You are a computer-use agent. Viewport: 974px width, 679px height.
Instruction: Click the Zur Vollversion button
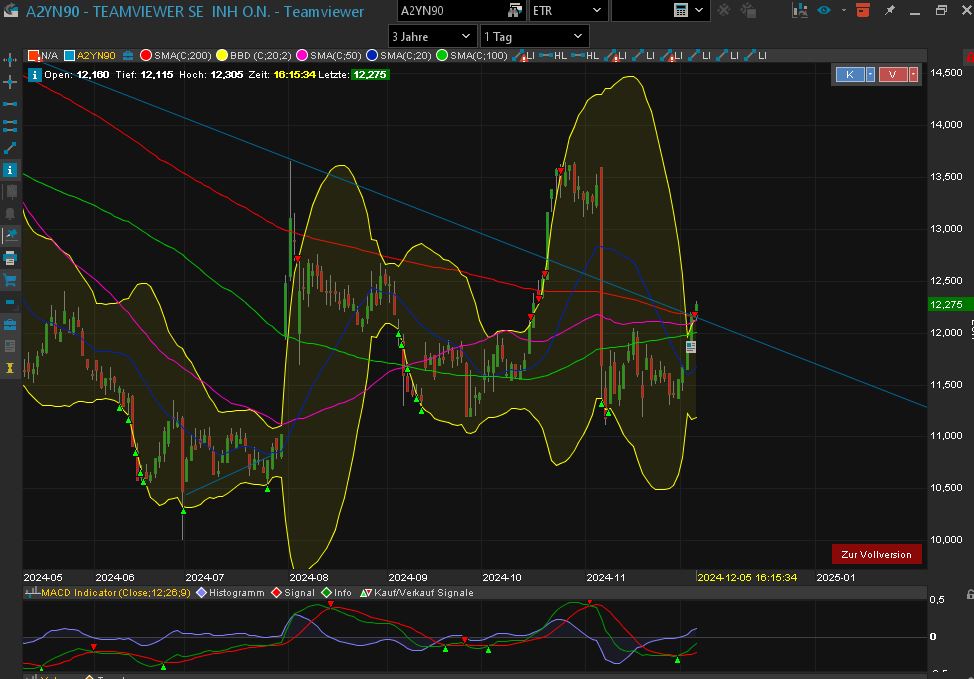pos(876,554)
